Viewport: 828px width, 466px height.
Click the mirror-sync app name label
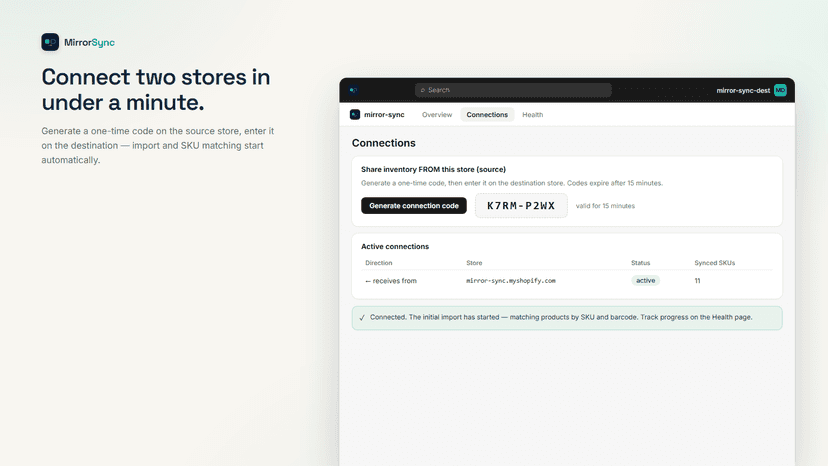[384, 115]
